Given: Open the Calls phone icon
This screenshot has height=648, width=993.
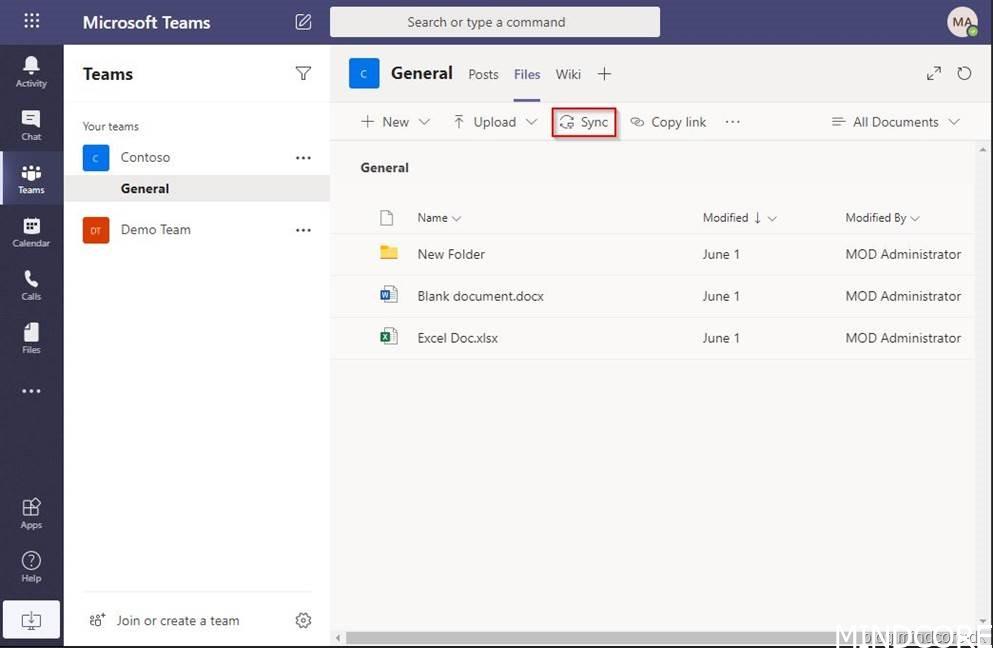Looking at the screenshot, I should pos(31,285).
